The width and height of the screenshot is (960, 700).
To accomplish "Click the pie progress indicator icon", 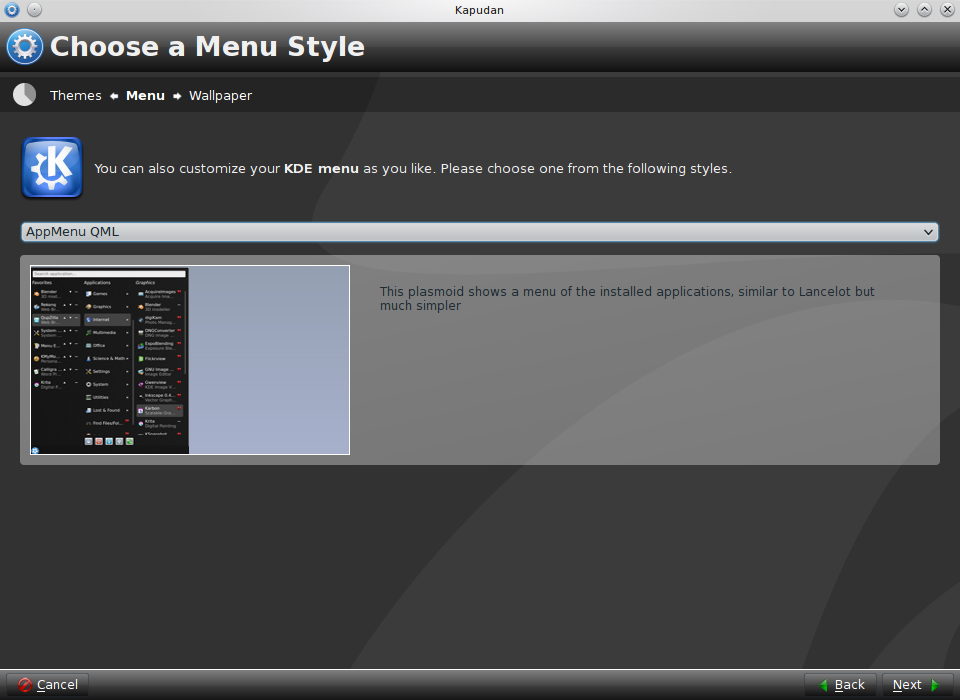I will [24, 95].
